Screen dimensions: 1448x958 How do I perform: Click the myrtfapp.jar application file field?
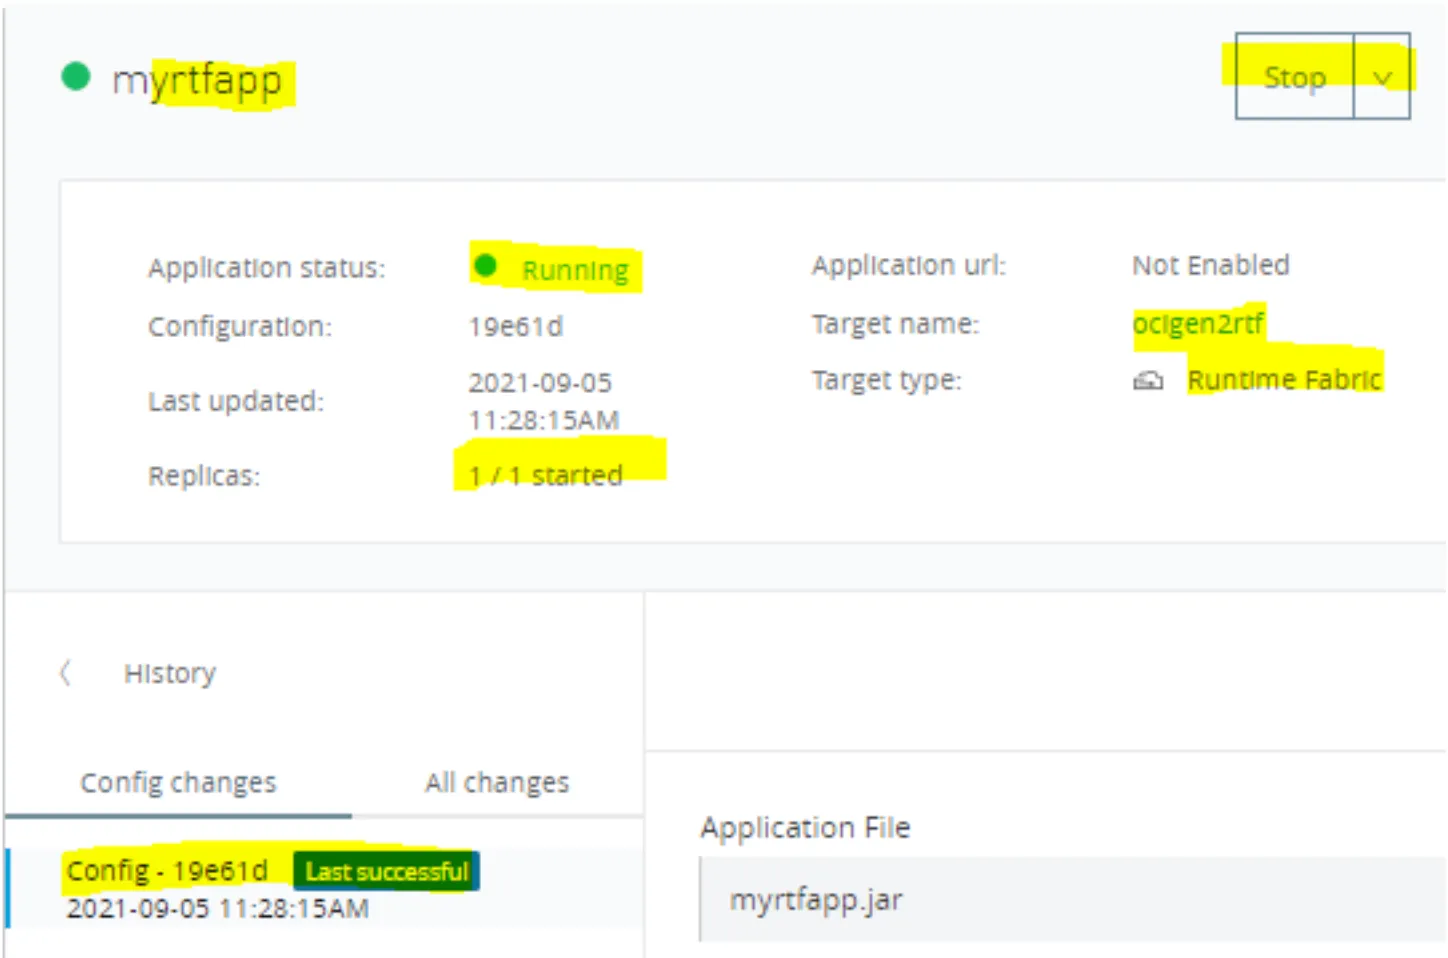(x=1072, y=899)
